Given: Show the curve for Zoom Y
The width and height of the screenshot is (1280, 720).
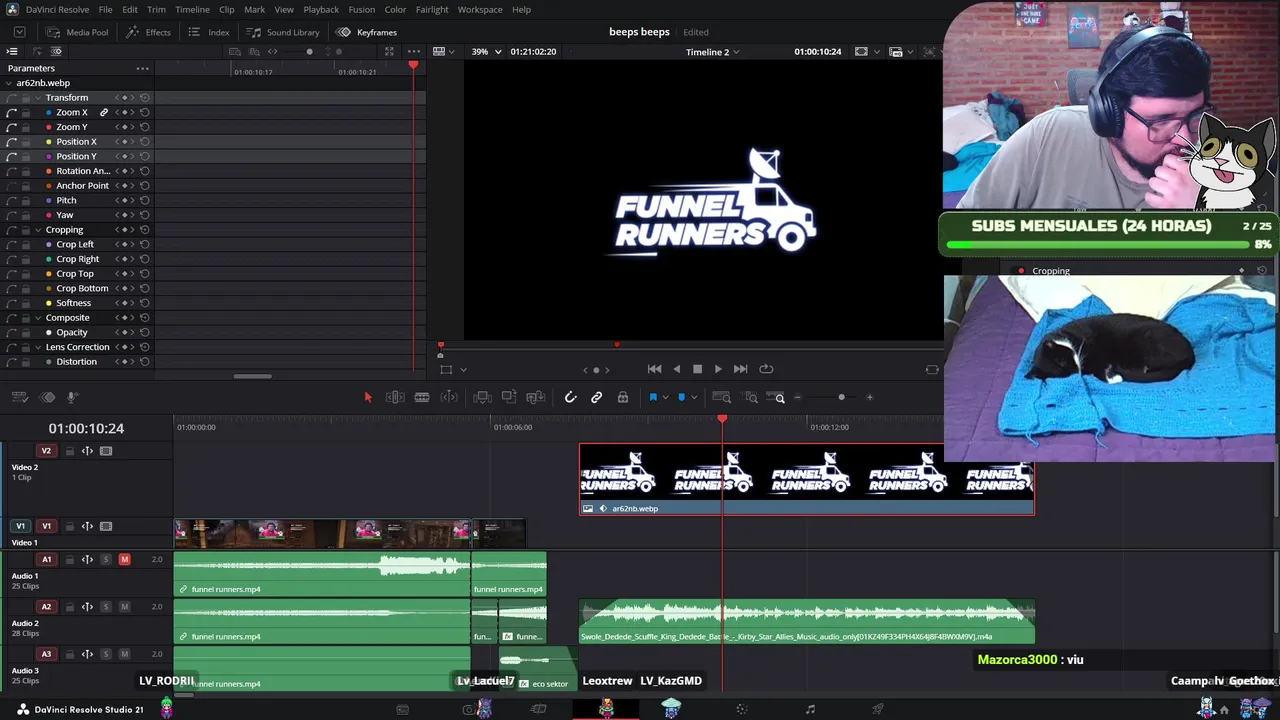Looking at the screenshot, I should 12,128.
